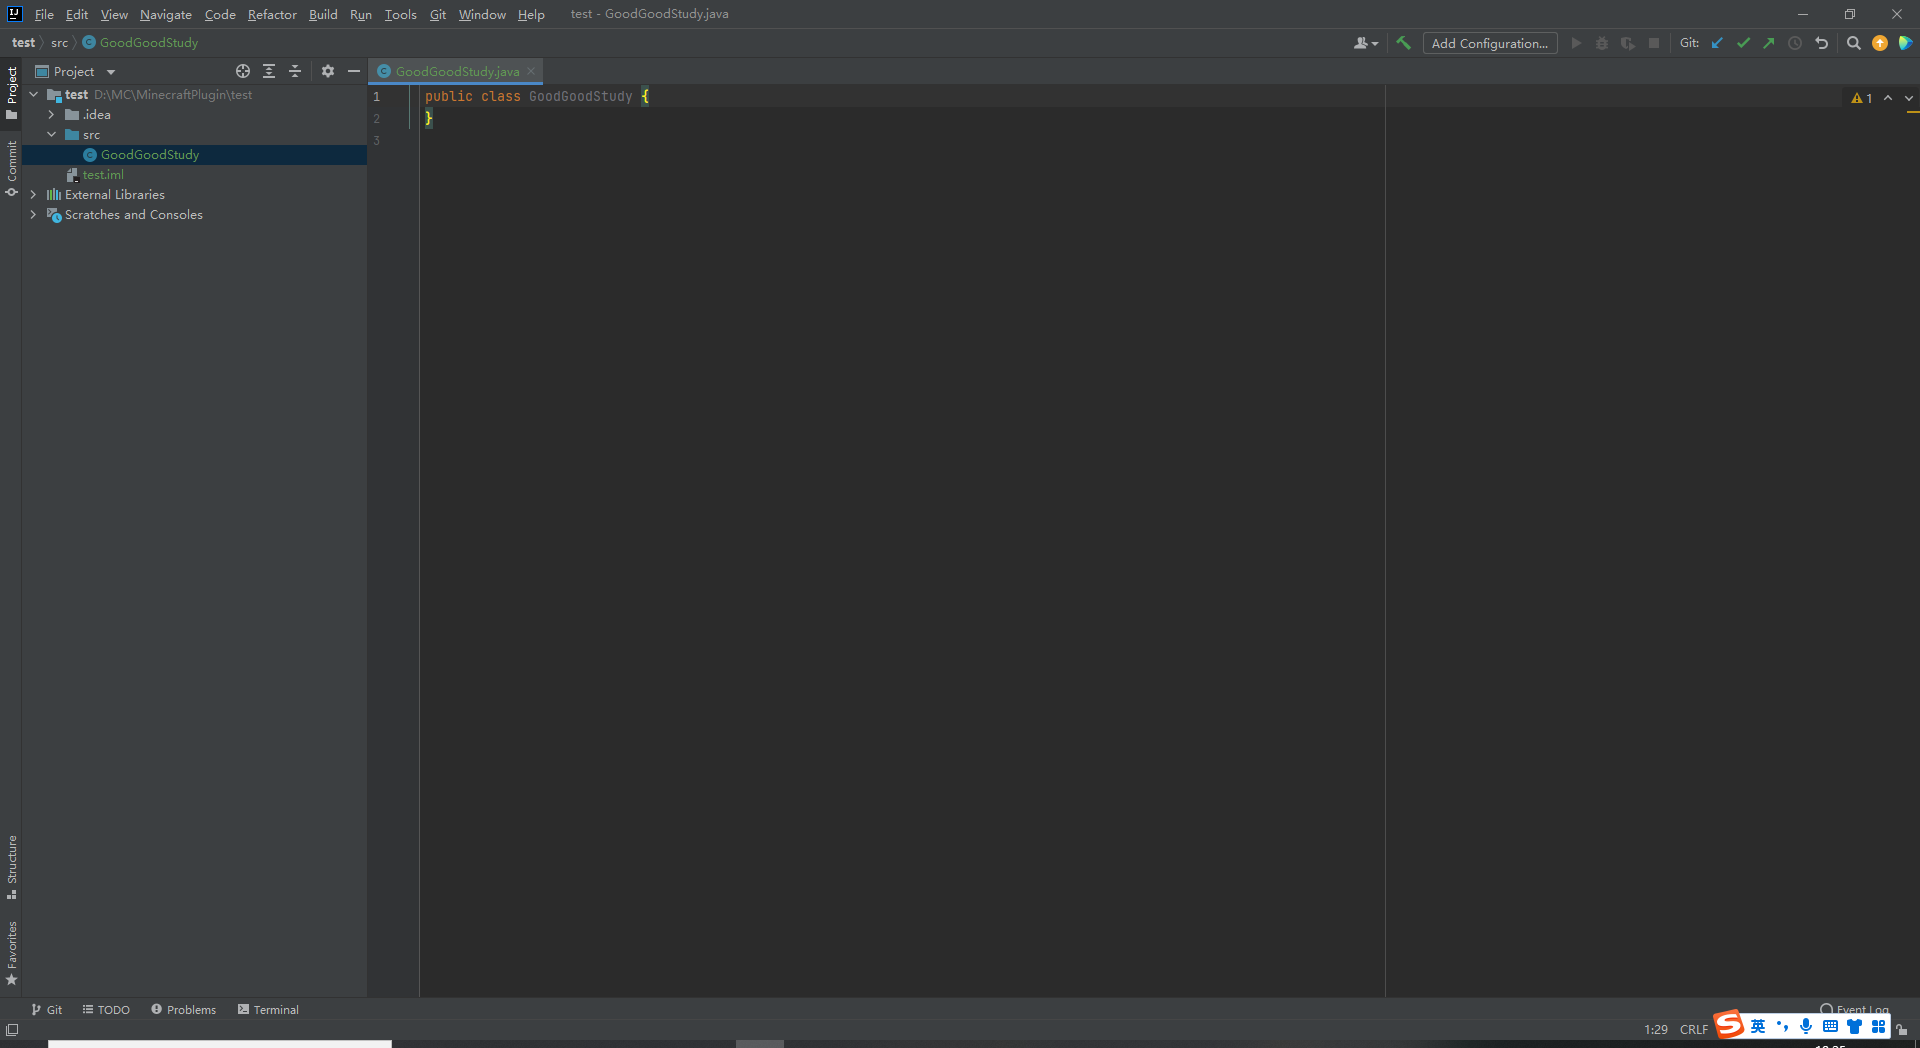Toggle the Commit tool window sidebar button
This screenshot has width=1920, height=1048.
click(12, 168)
